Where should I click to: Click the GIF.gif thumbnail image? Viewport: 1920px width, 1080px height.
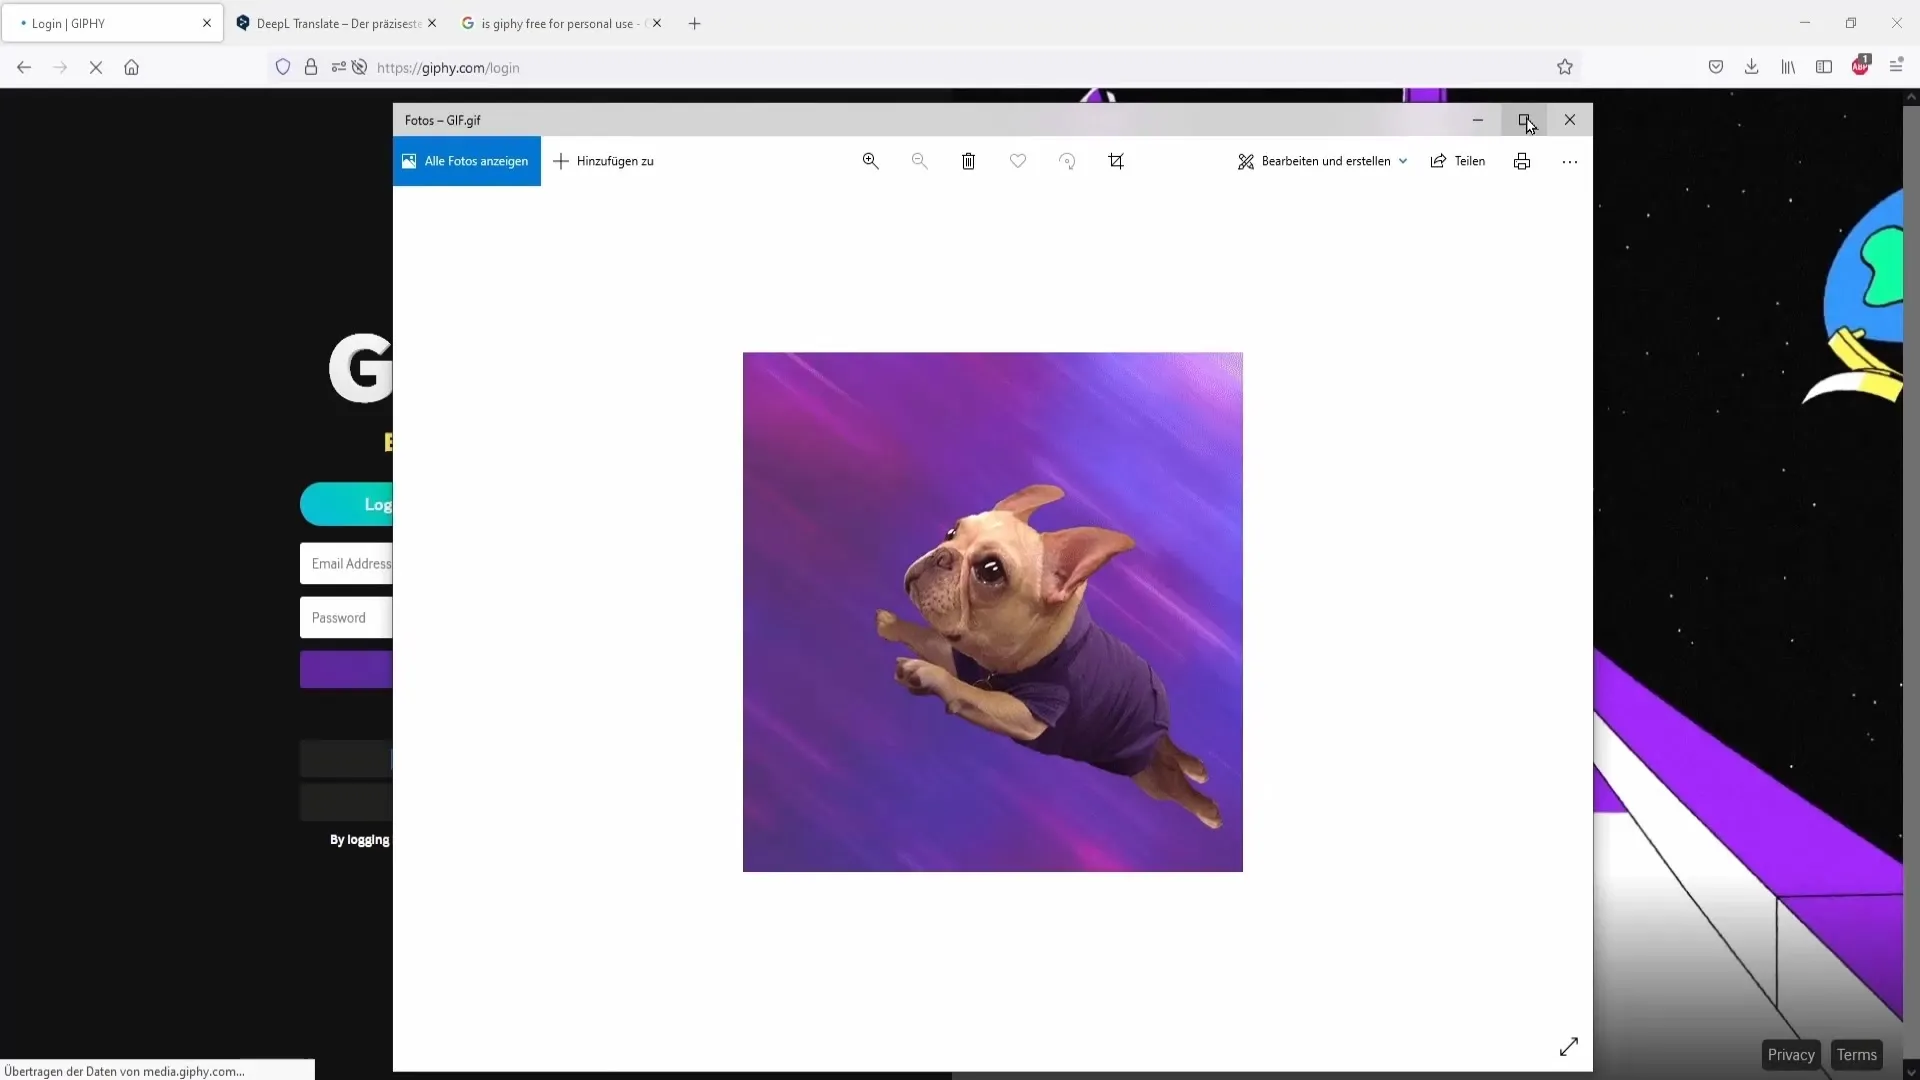(x=992, y=611)
